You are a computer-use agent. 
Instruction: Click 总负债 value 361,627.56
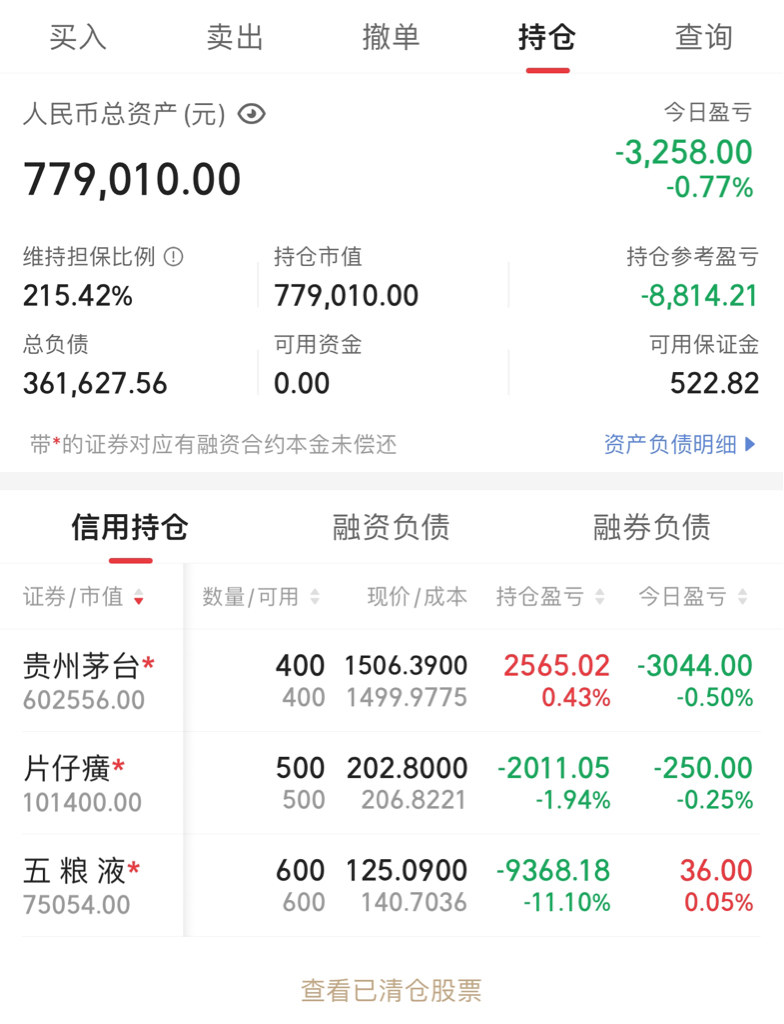tap(95, 383)
